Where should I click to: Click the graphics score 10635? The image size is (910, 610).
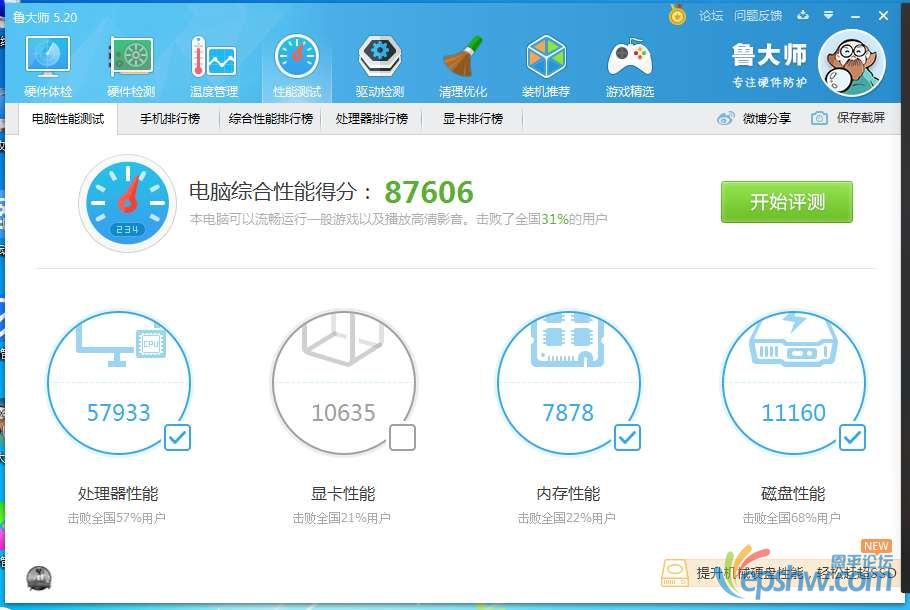click(x=344, y=413)
